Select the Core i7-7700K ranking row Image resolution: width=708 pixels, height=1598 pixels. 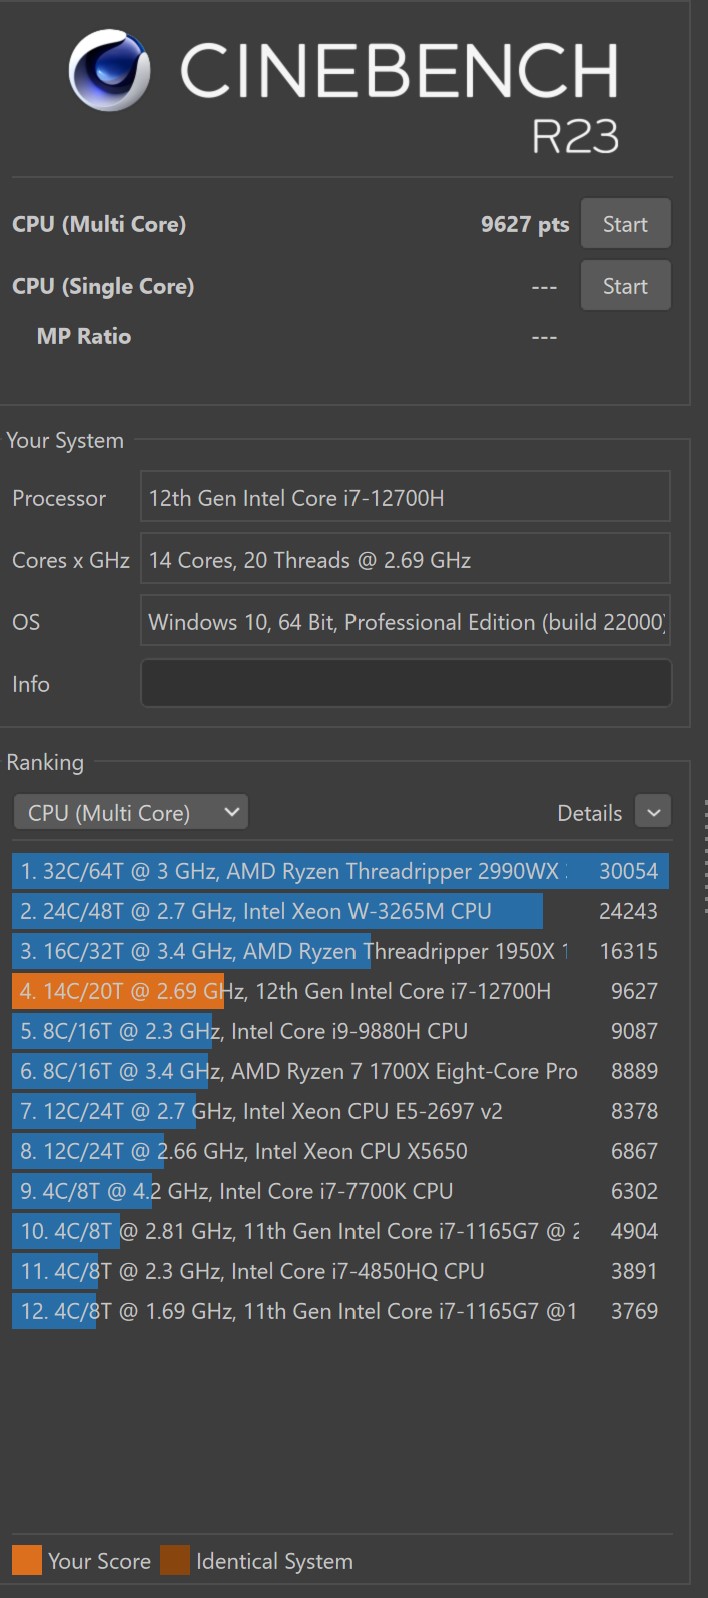point(340,1191)
